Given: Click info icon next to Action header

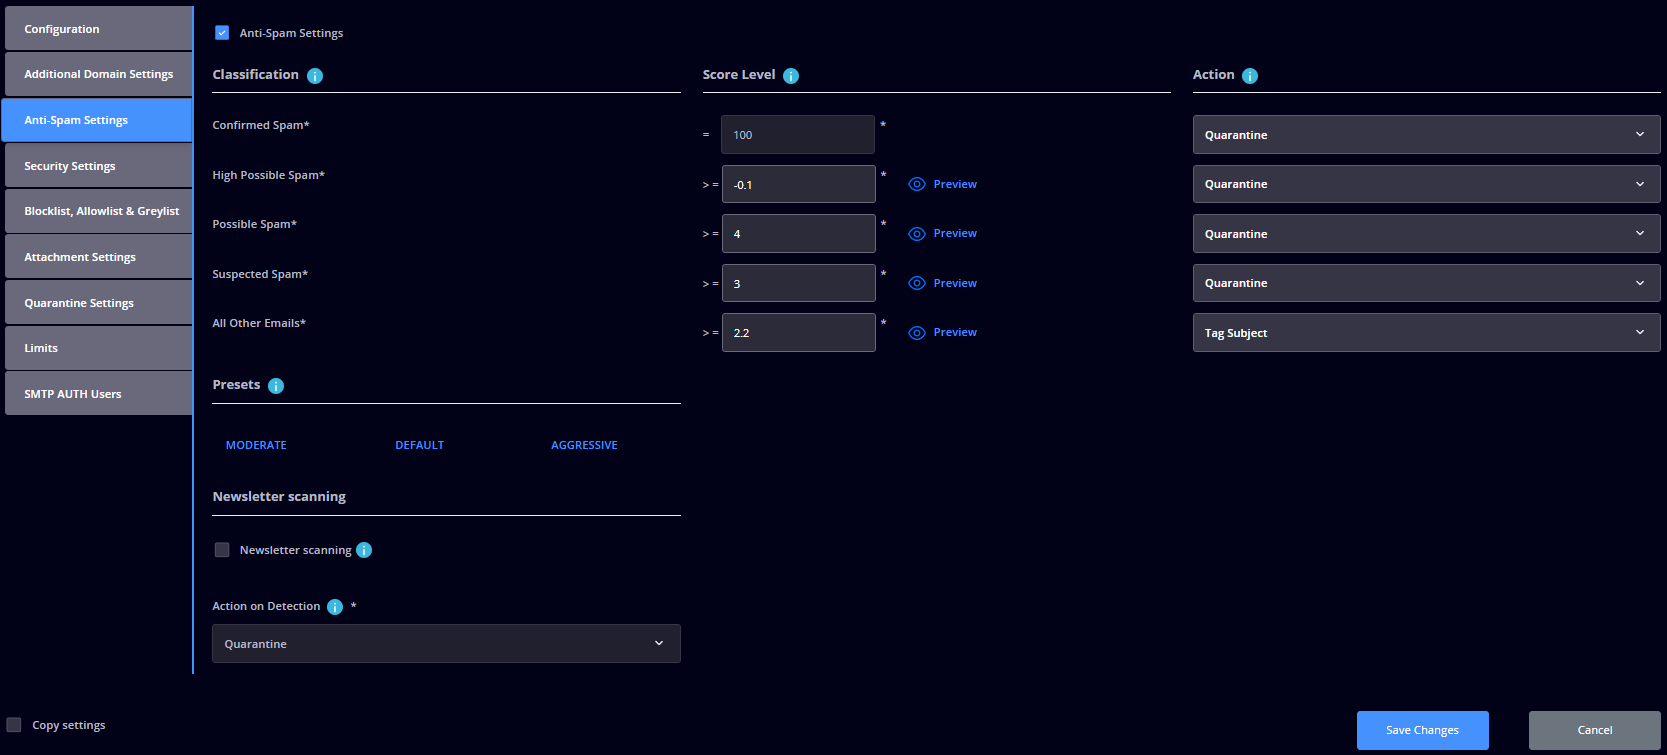Looking at the screenshot, I should [x=1250, y=76].
